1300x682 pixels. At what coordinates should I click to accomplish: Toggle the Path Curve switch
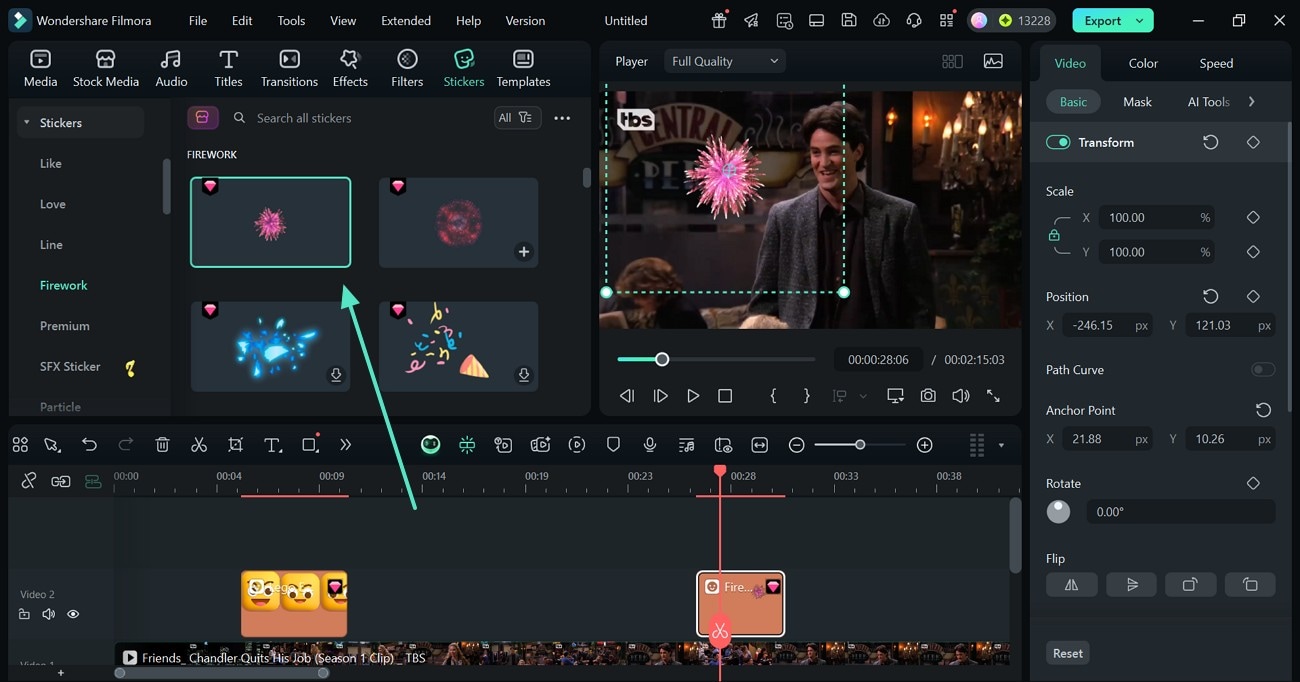click(1263, 370)
